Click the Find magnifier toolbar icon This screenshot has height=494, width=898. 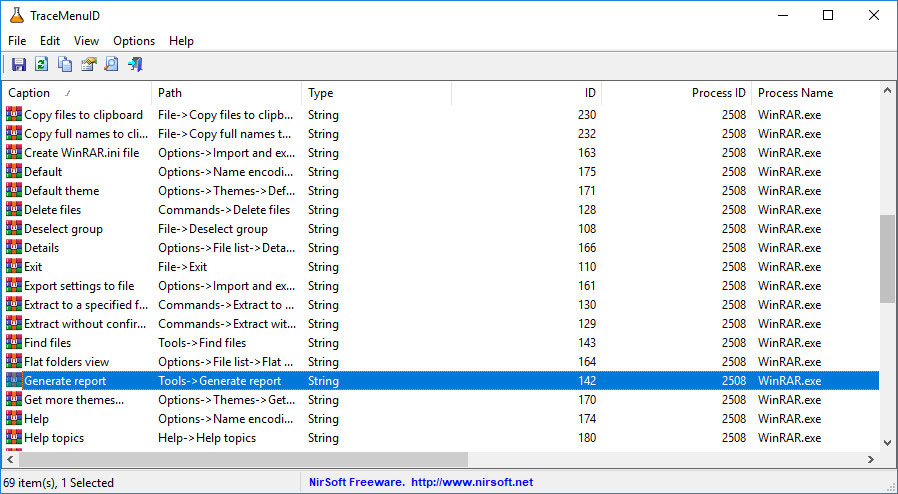click(x=112, y=64)
